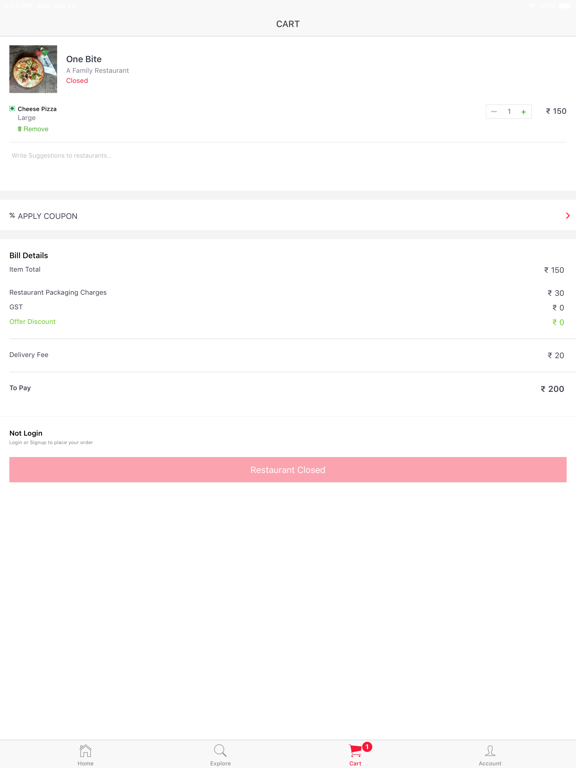Viewport: 576px width, 768px height.
Task: Tap the One Bite restaurant name
Action: tap(84, 59)
